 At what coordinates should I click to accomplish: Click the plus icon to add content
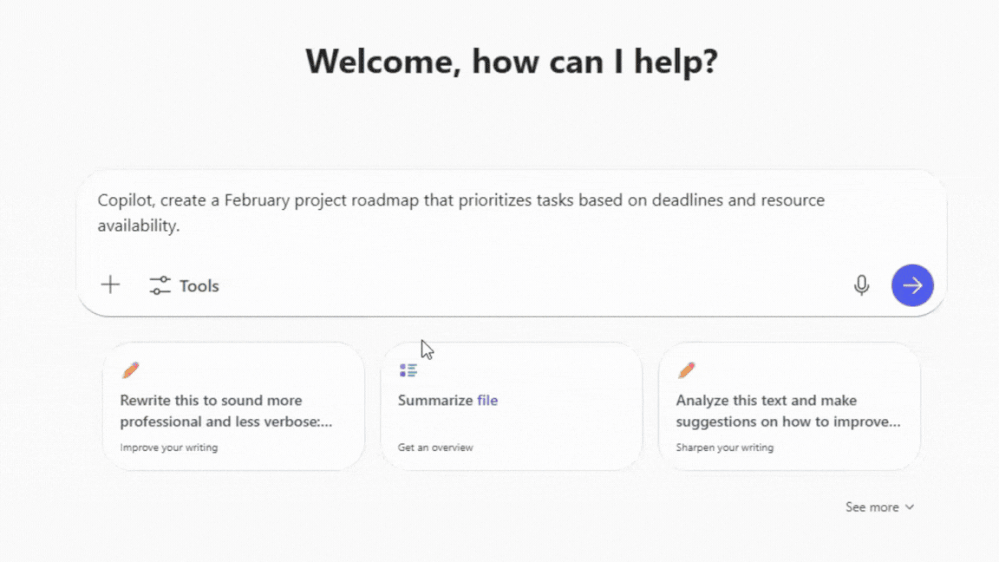tap(110, 285)
